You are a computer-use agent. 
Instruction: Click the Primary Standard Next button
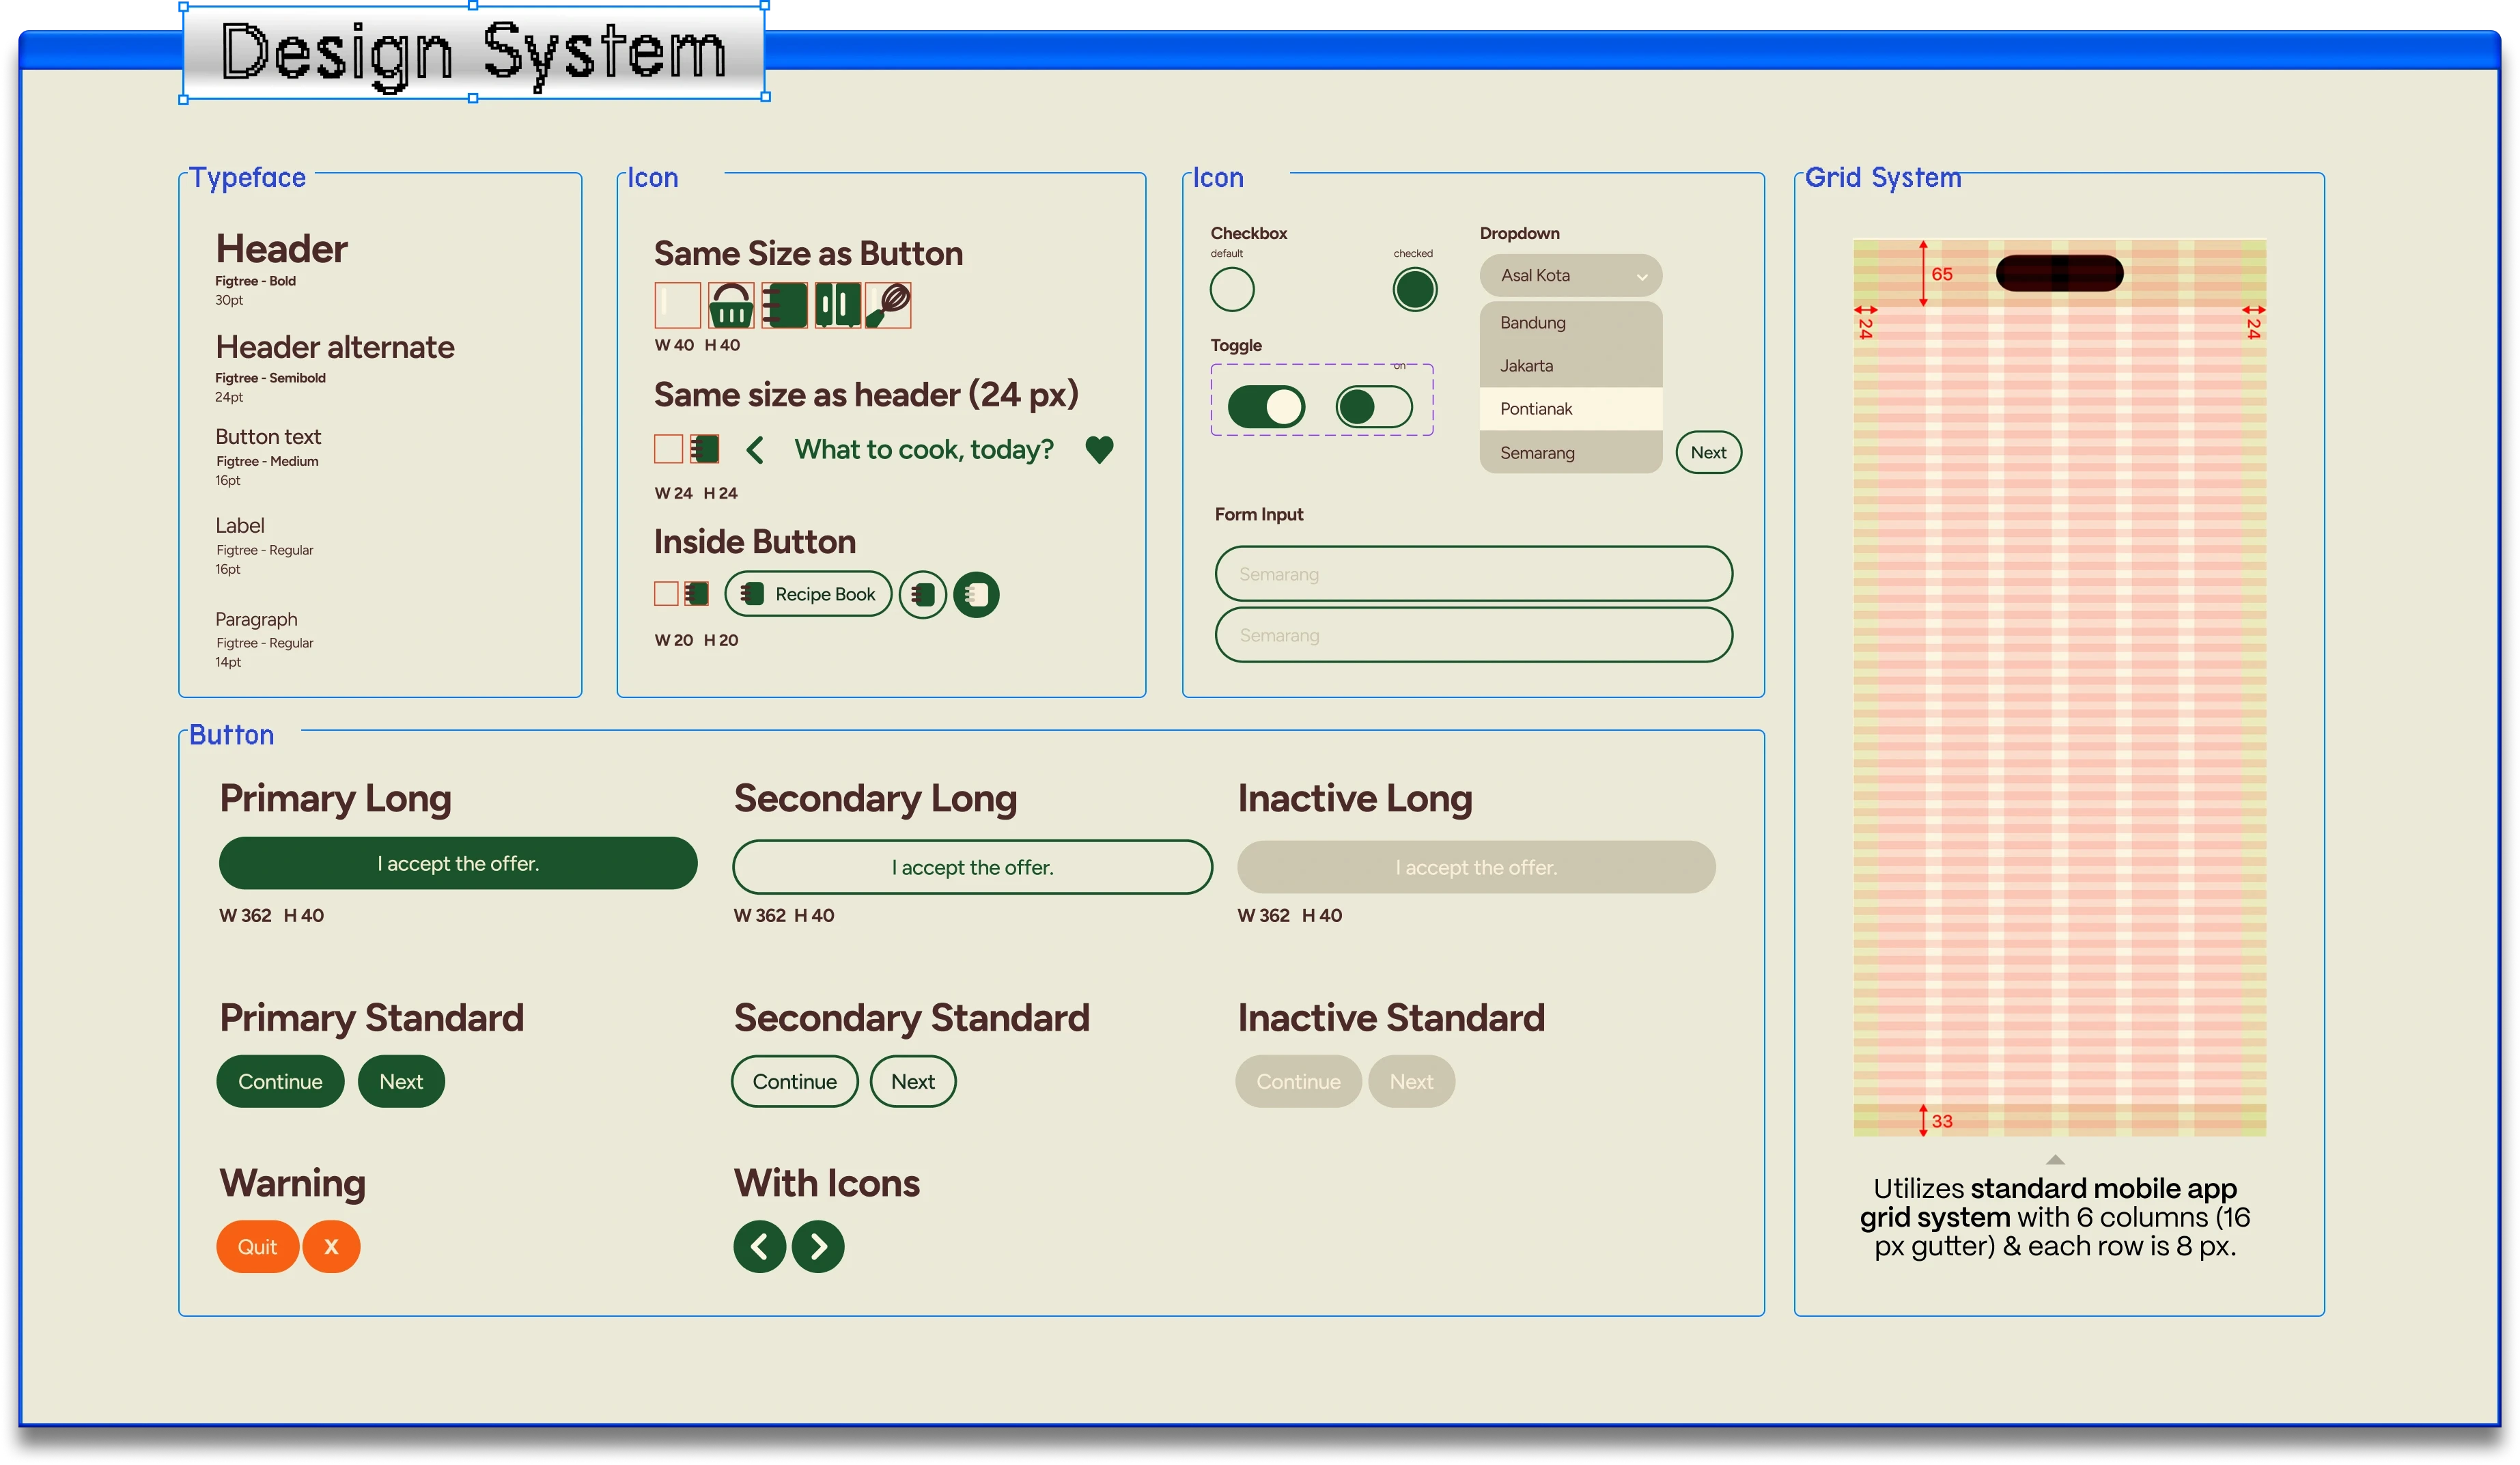(401, 1081)
